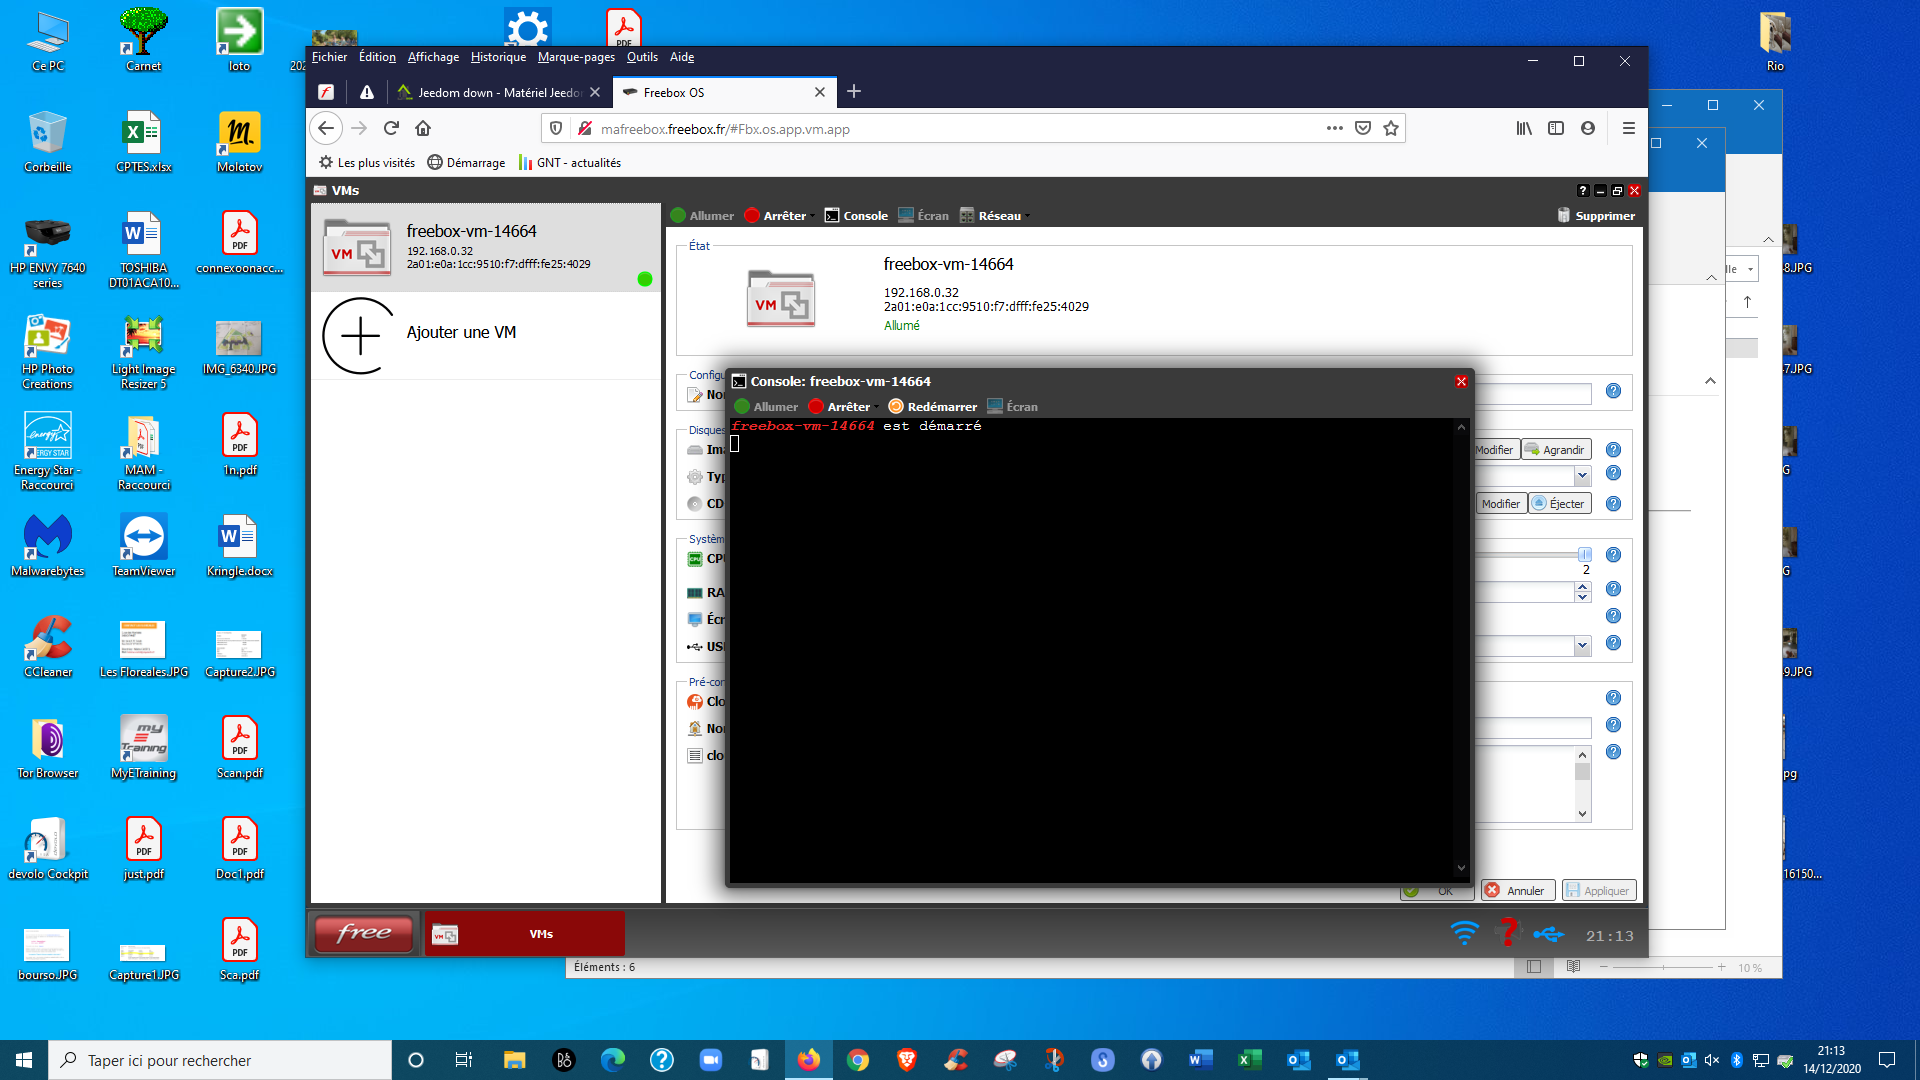The image size is (1920, 1080).
Task: Click the Wi-Fi status icon
Action: point(1464,934)
